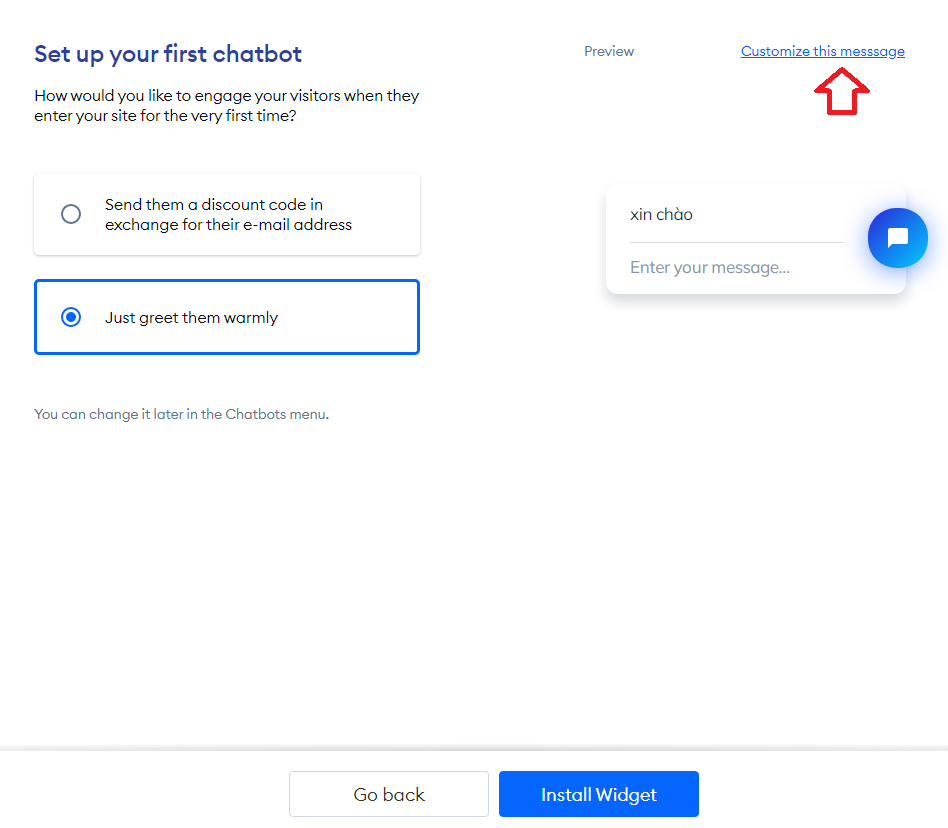Image resolution: width=948 pixels, height=828 pixels.
Task: Click the red upward arrow annotation
Action: 842,92
